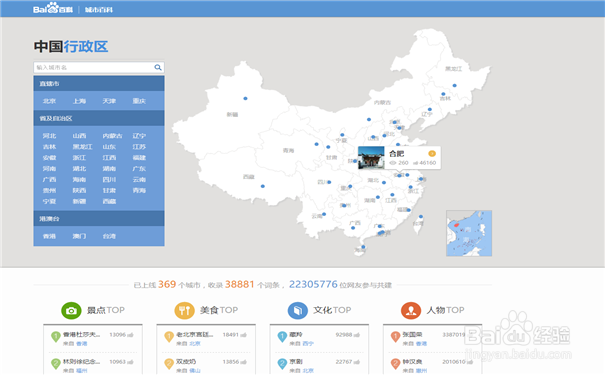Click rank 1 marker beside 藏羚
The height and width of the screenshot is (375, 605).
pyautogui.click(x=282, y=337)
